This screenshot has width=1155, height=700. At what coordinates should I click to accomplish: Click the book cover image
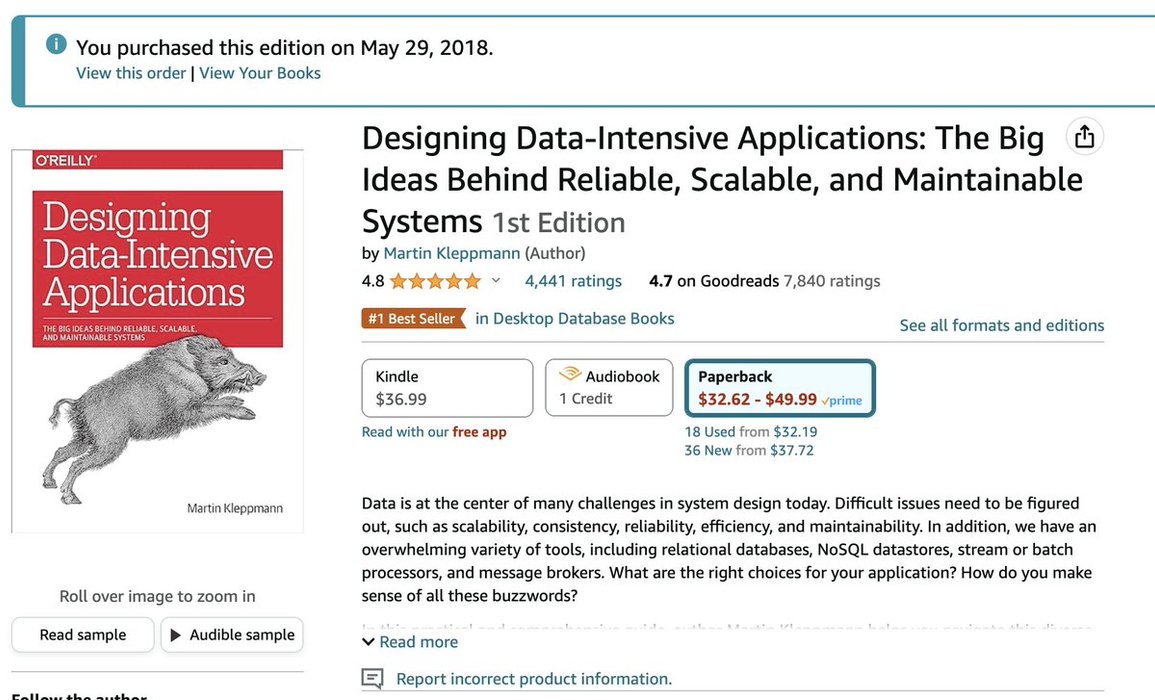158,341
